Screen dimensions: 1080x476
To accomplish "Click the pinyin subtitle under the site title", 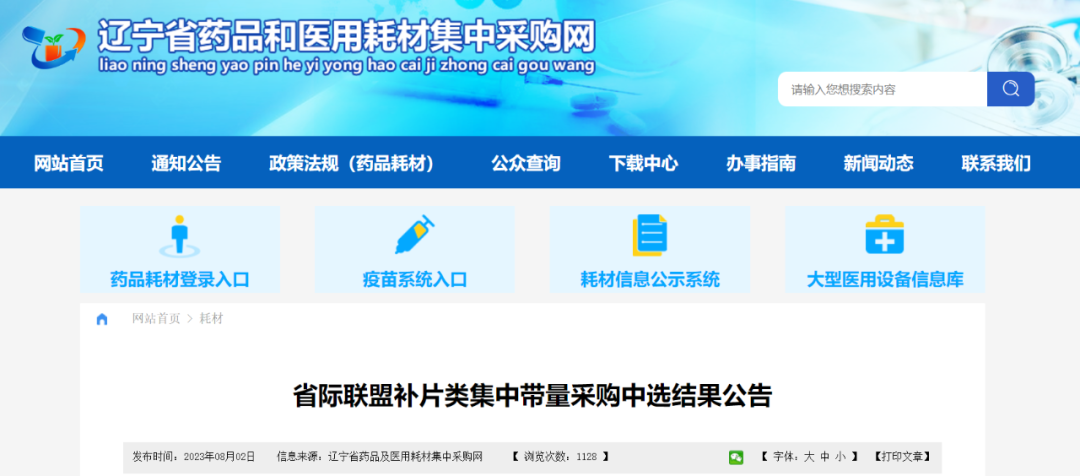I will coord(346,66).
